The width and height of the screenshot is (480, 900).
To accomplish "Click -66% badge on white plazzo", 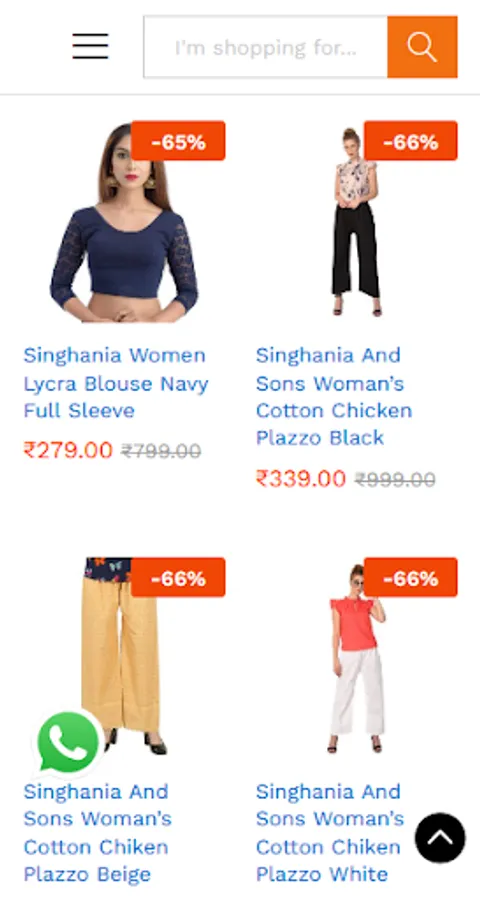I will 411,577.
